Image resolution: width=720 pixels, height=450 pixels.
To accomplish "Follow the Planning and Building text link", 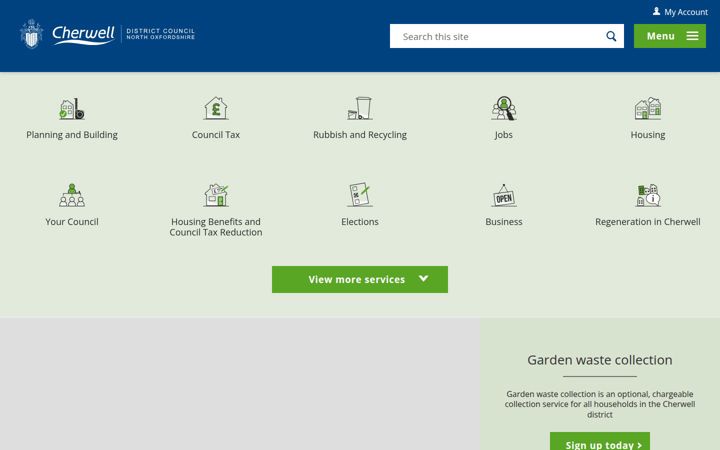I will point(72,135).
